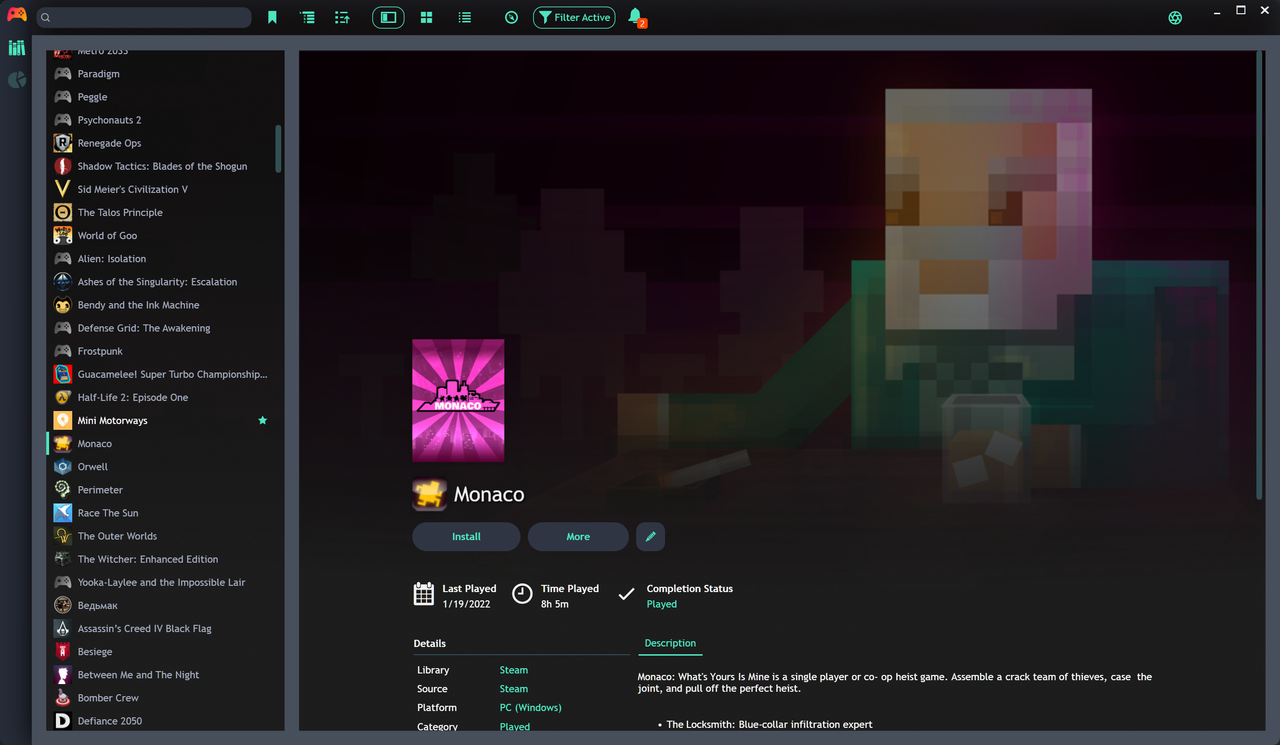Viewport: 1280px width, 745px height.
Task: Open the Playnite library view
Action: [x=16, y=47]
